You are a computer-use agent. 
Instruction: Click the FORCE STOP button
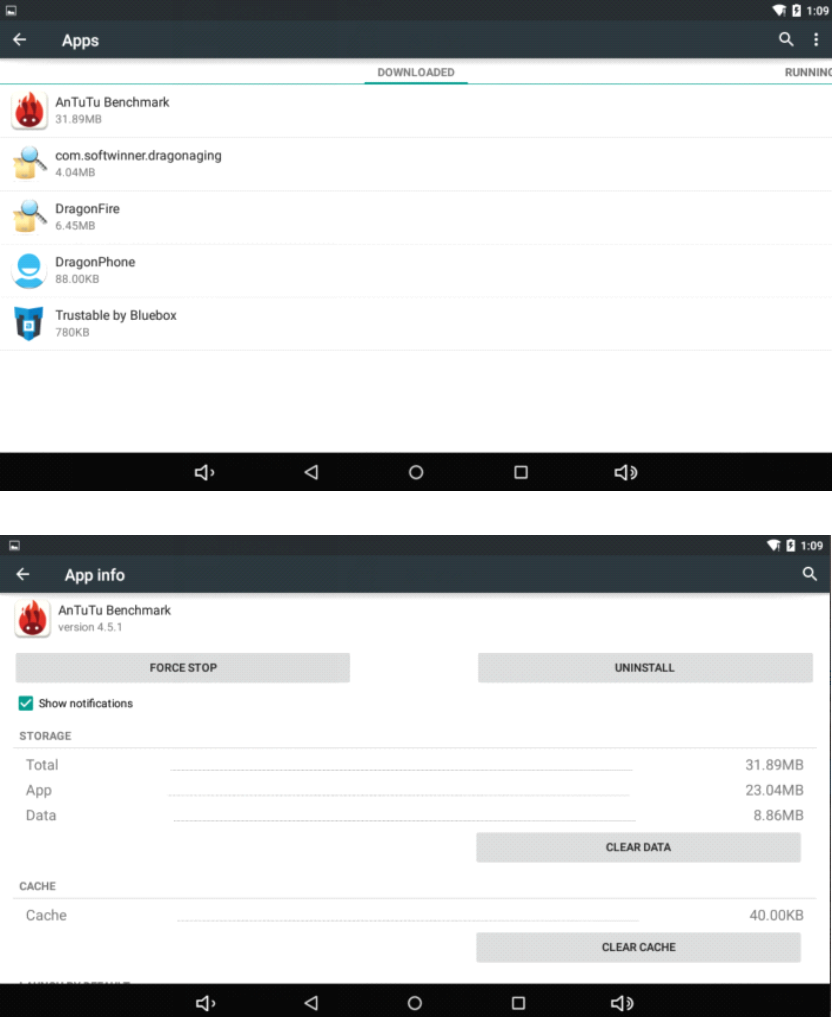click(x=183, y=667)
